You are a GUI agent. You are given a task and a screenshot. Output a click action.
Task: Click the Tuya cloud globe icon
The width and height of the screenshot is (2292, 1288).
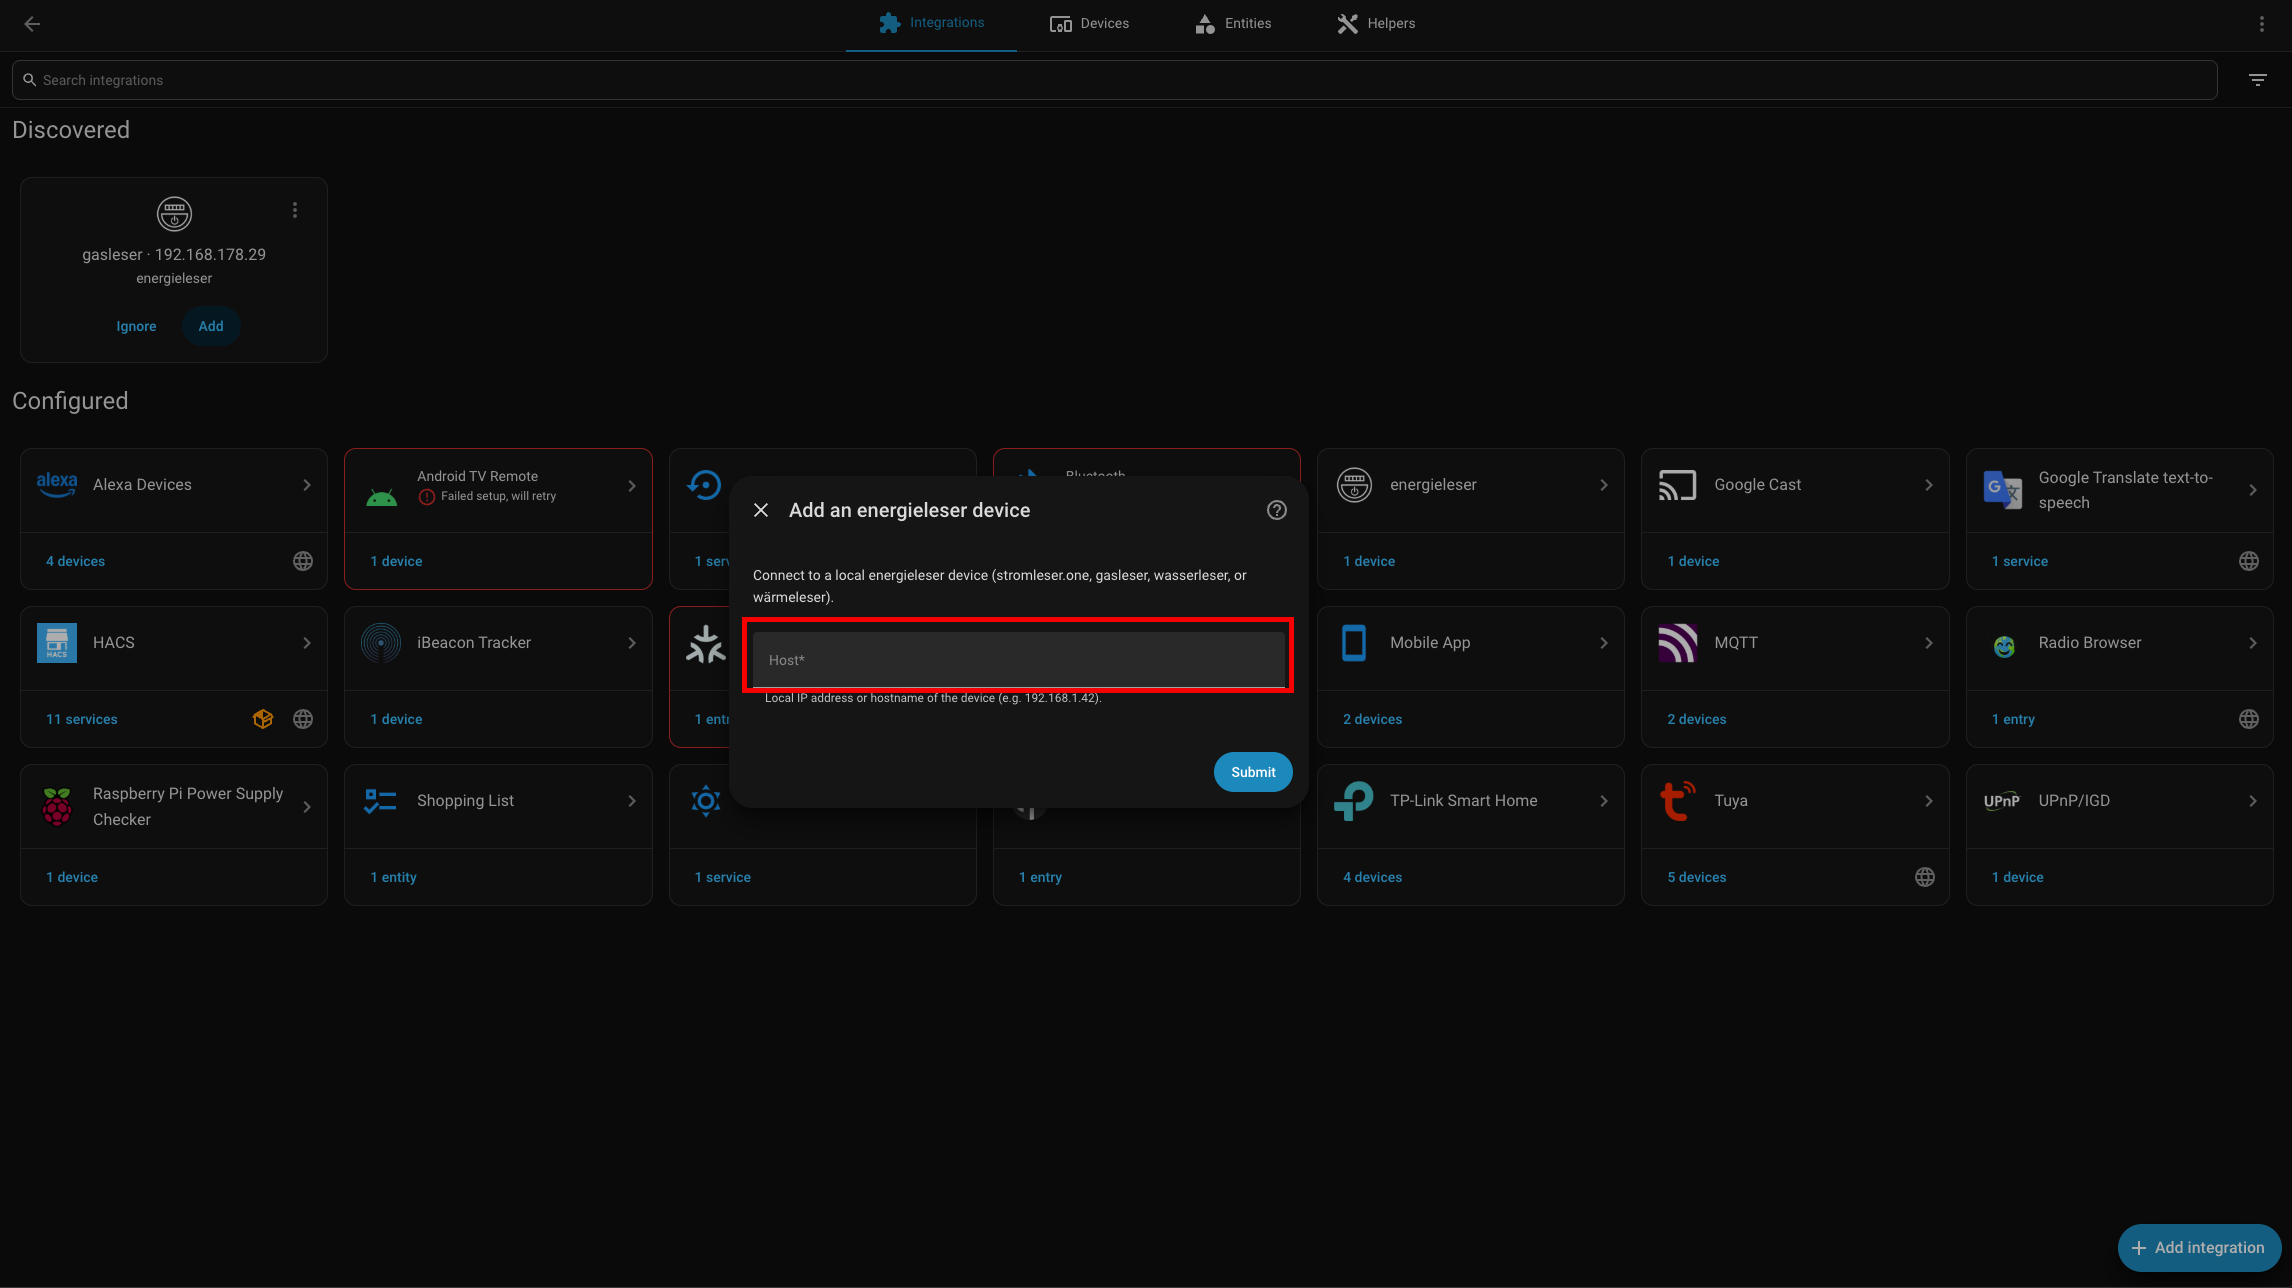(x=1924, y=877)
